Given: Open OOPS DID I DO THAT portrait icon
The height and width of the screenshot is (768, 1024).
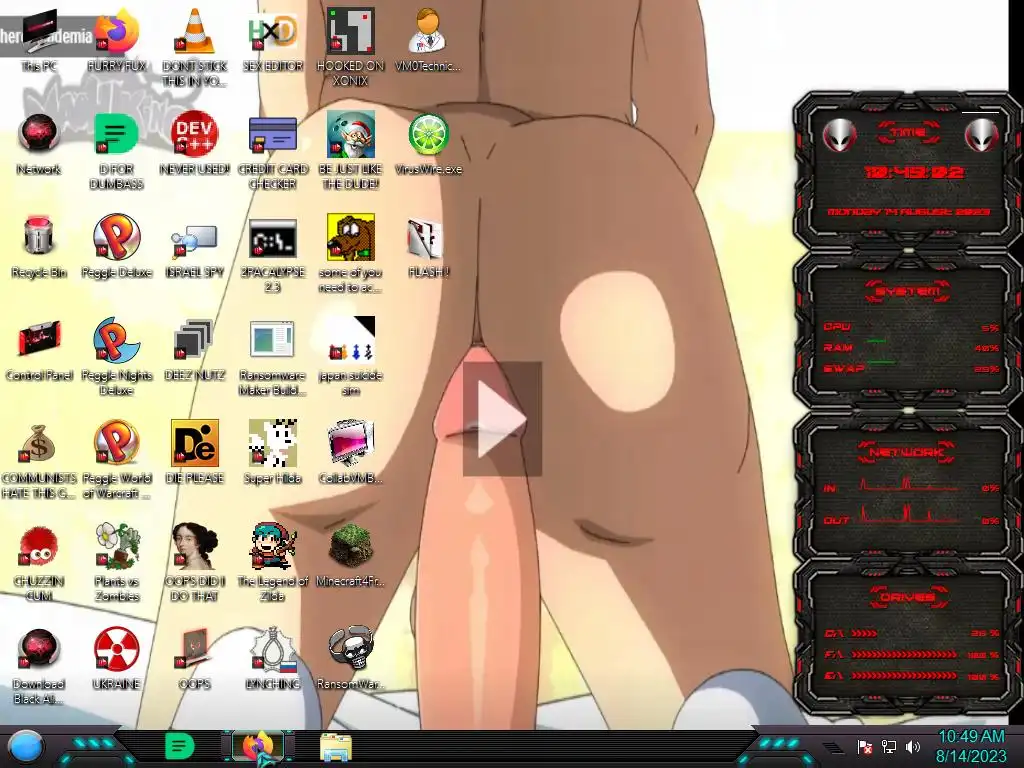Looking at the screenshot, I should click(x=195, y=563).
